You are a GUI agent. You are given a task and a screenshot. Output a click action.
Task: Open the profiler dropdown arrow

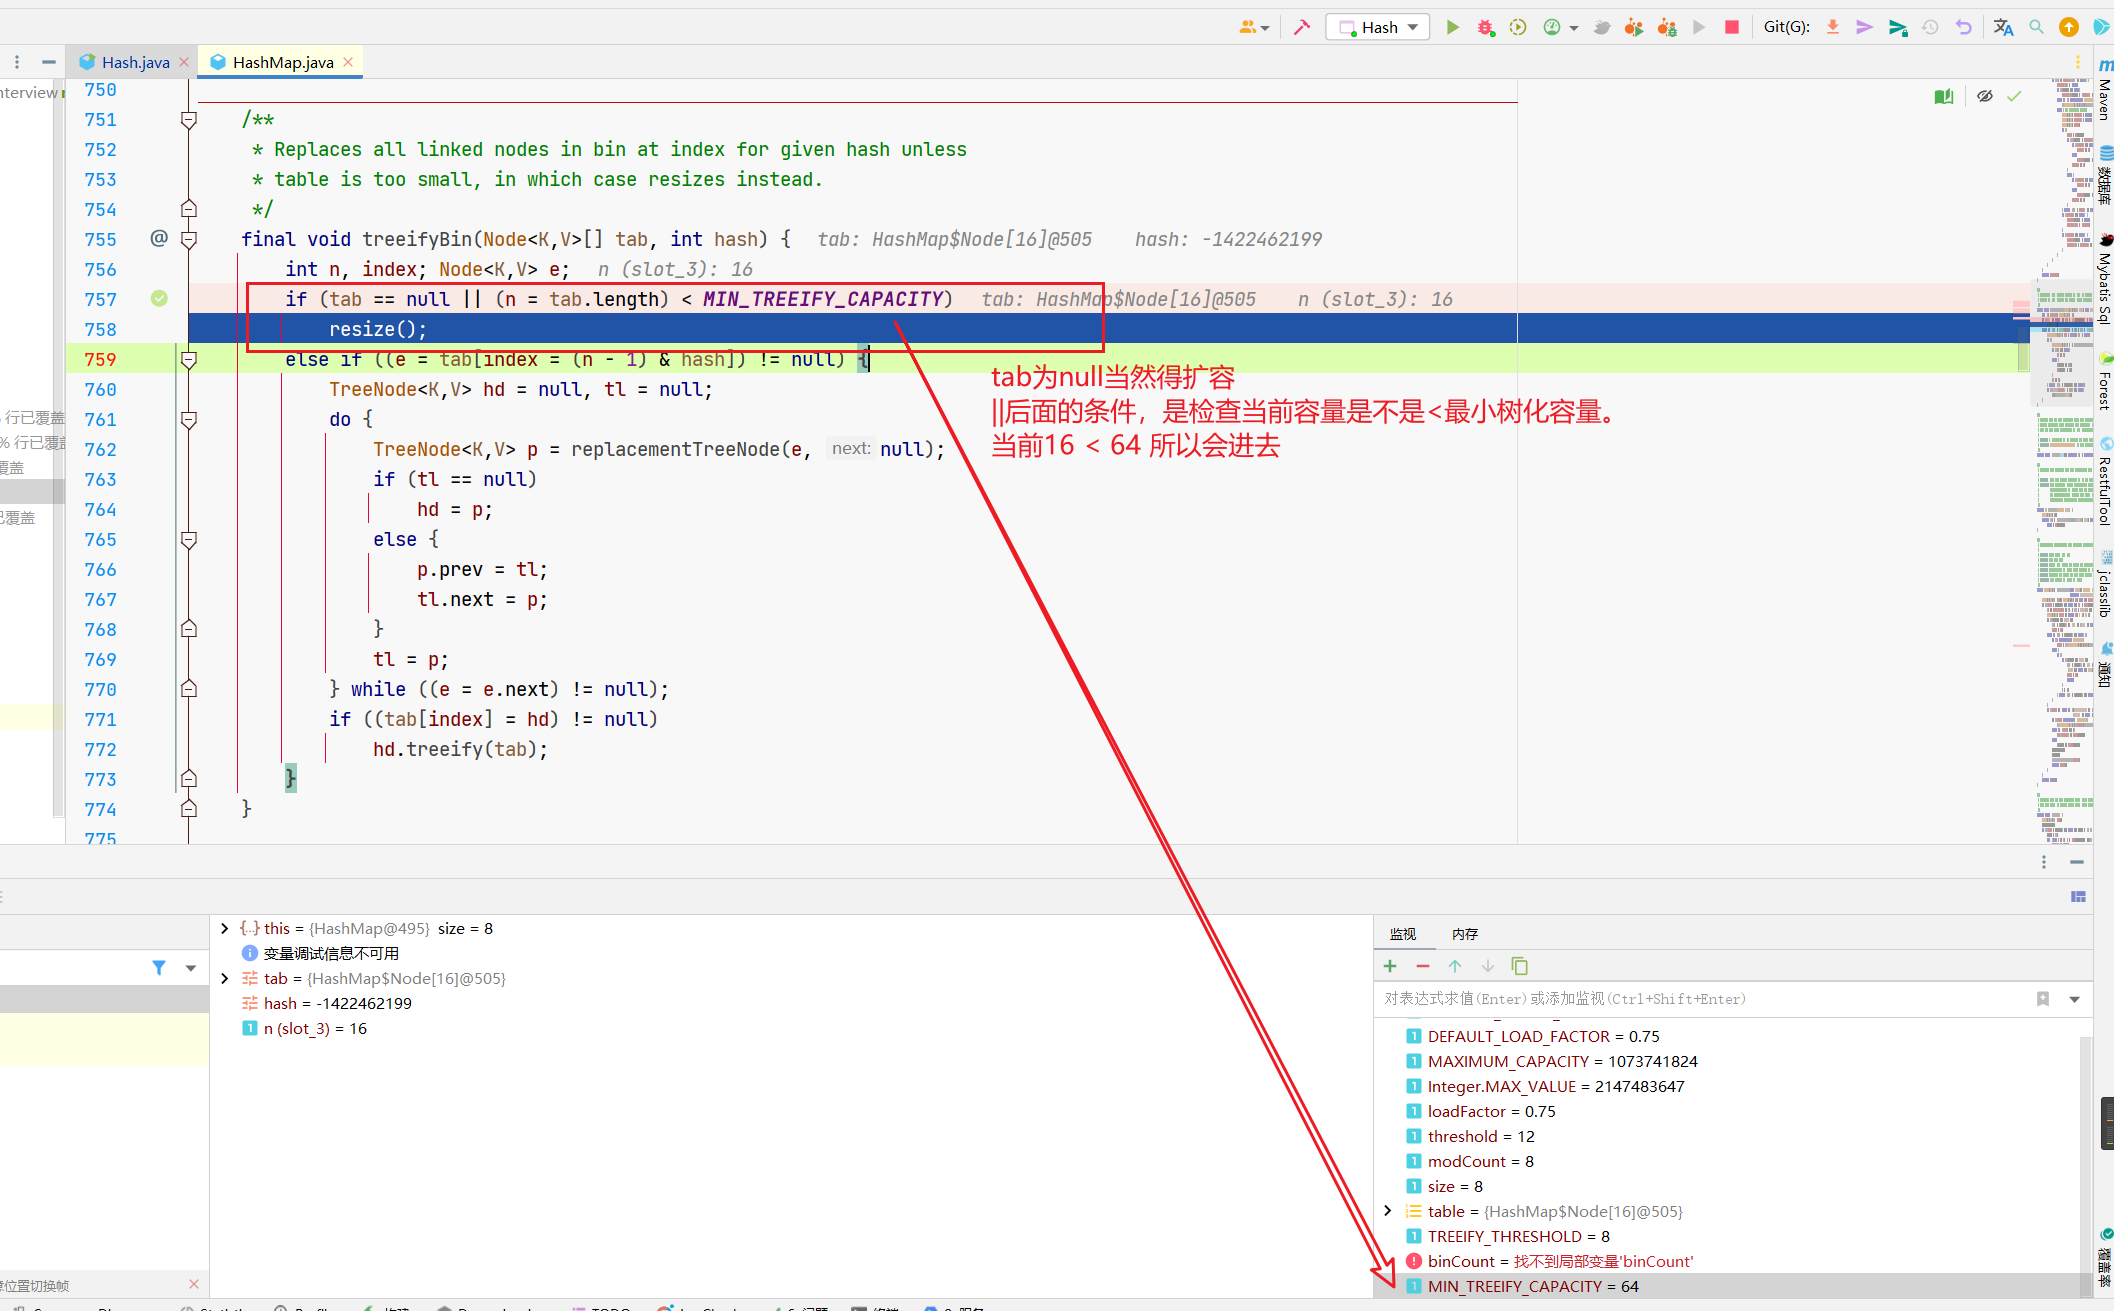tap(1574, 28)
